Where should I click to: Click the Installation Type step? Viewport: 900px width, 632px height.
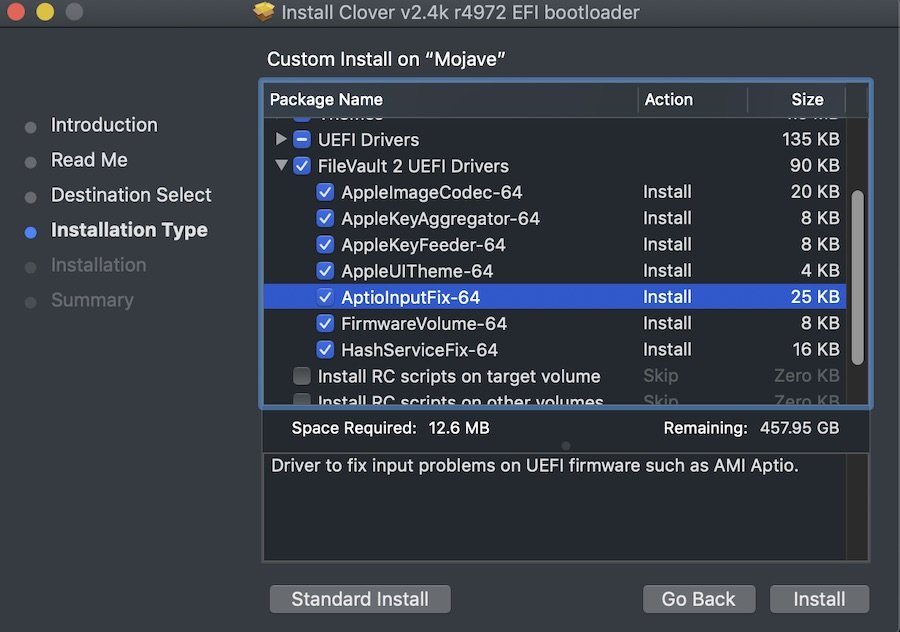coord(129,230)
